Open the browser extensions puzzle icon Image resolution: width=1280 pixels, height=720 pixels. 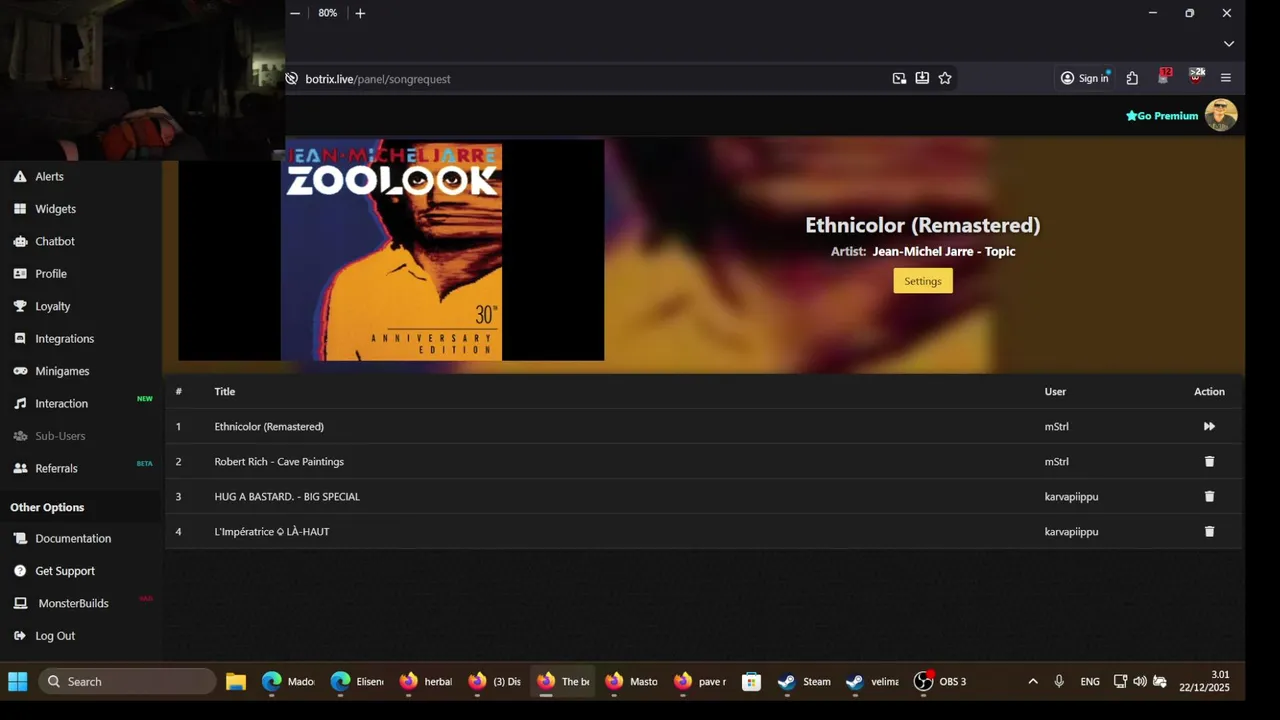1132,78
